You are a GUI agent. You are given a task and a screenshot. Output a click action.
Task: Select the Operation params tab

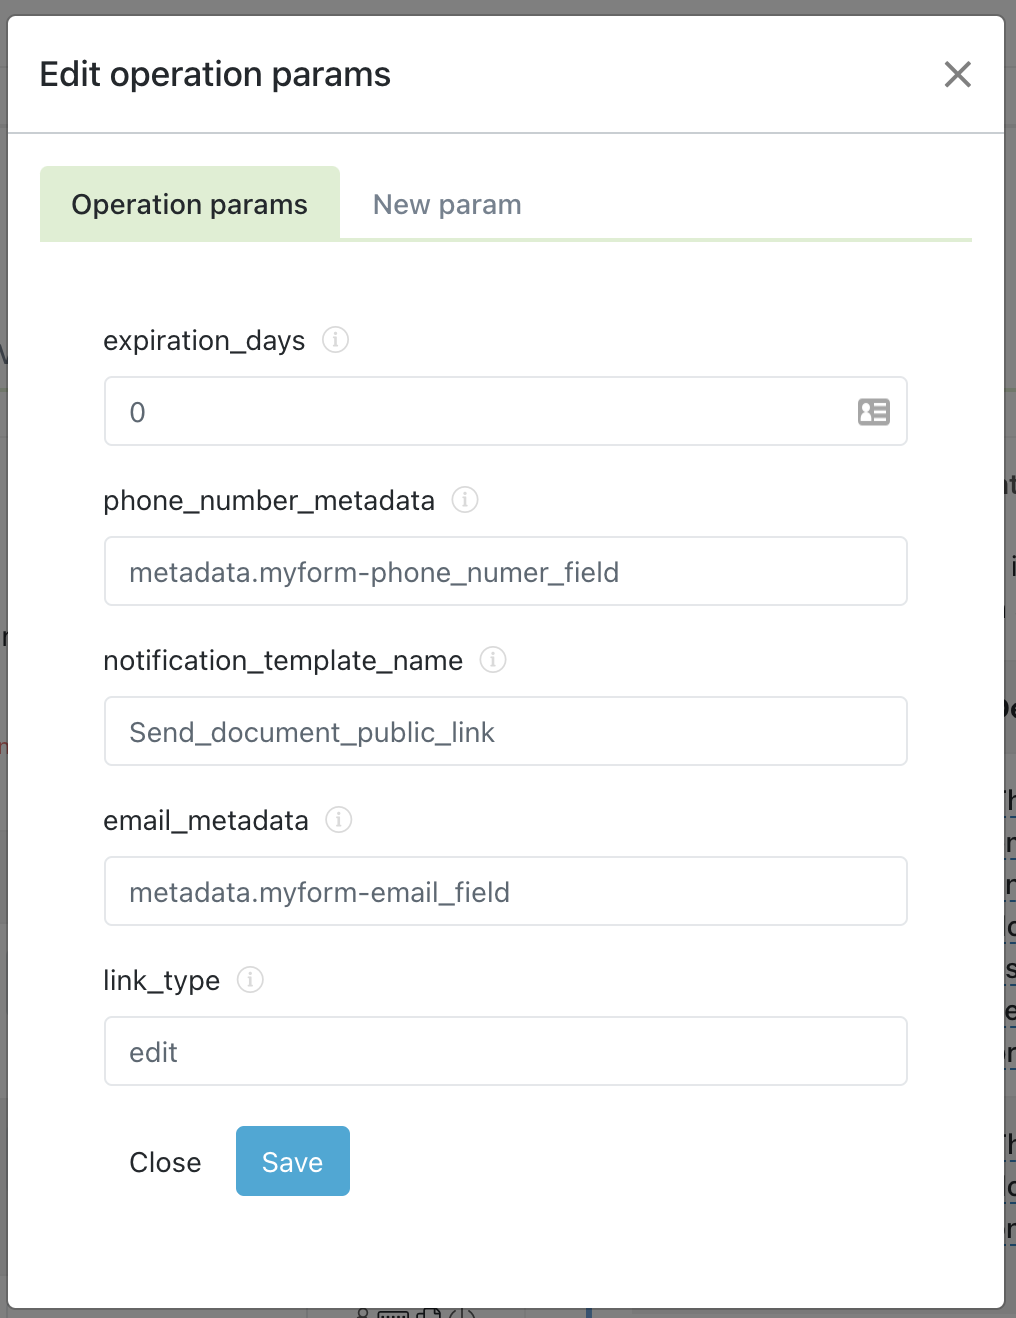pos(189,204)
